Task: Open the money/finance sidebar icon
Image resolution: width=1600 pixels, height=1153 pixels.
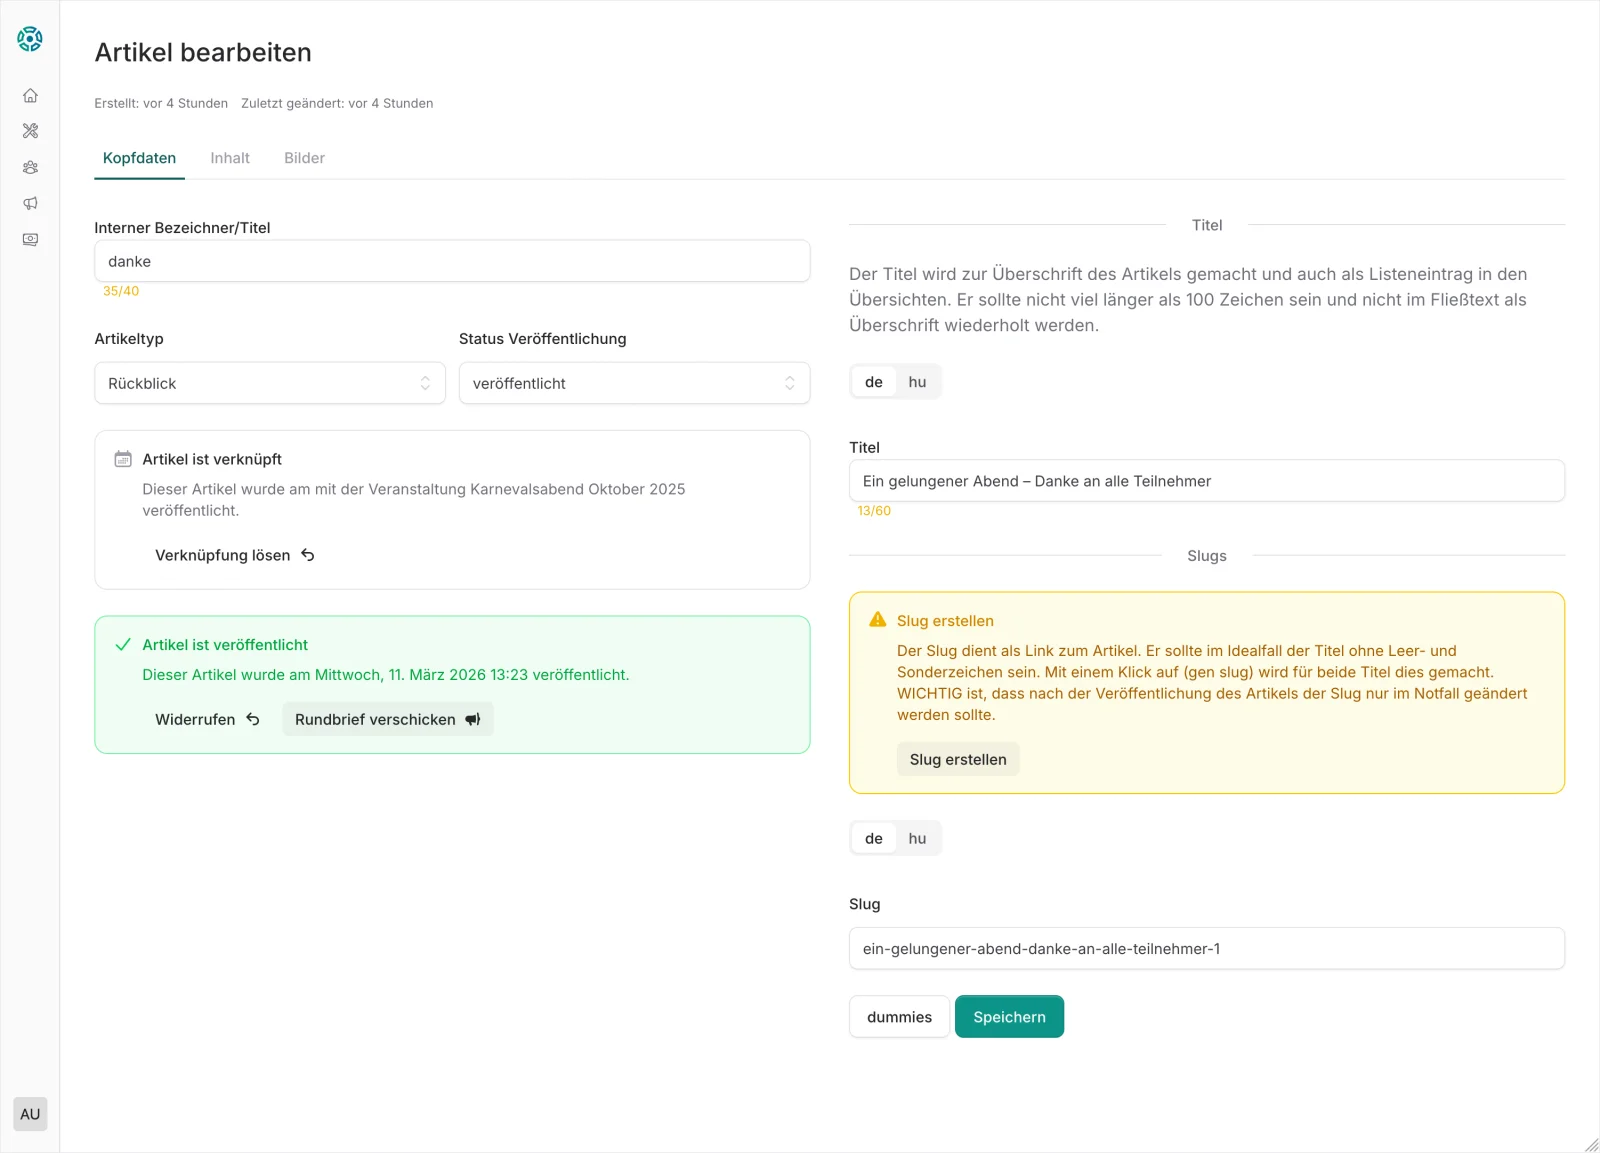Action: pyautogui.click(x=30, y=240)
